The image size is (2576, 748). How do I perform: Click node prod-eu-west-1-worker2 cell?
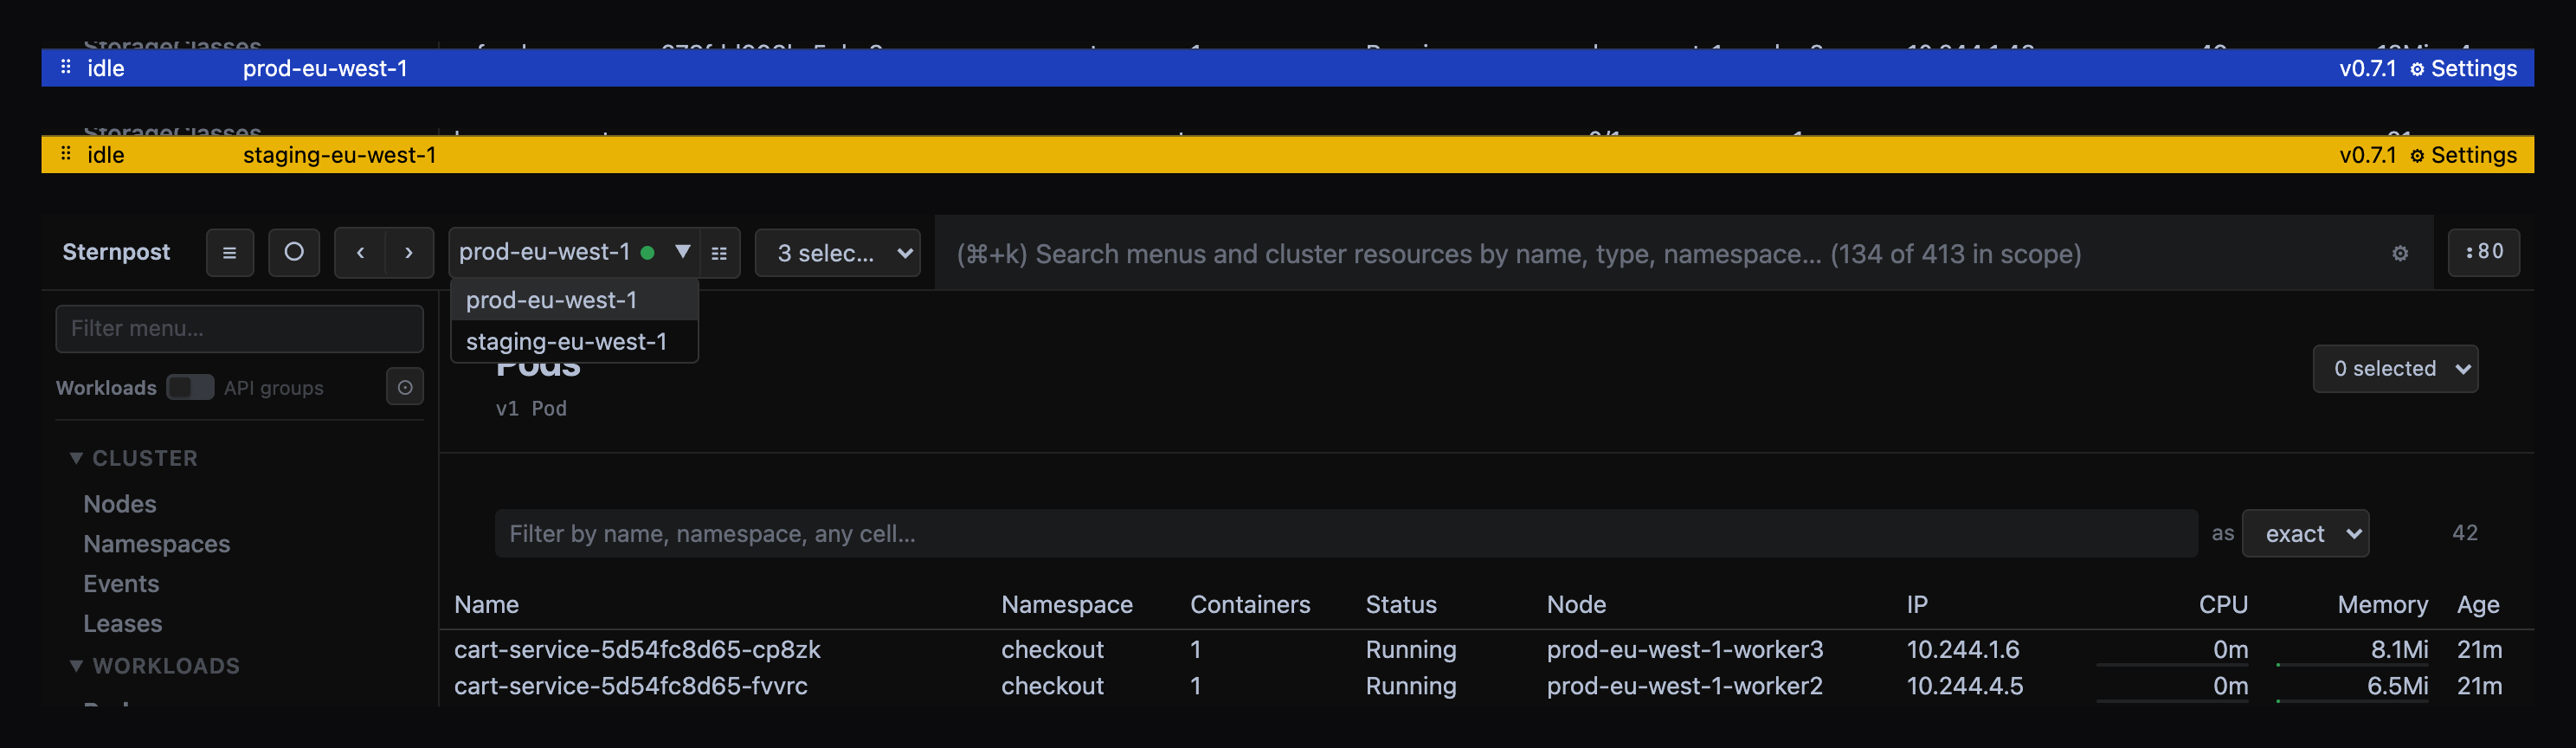[1685, 686]
